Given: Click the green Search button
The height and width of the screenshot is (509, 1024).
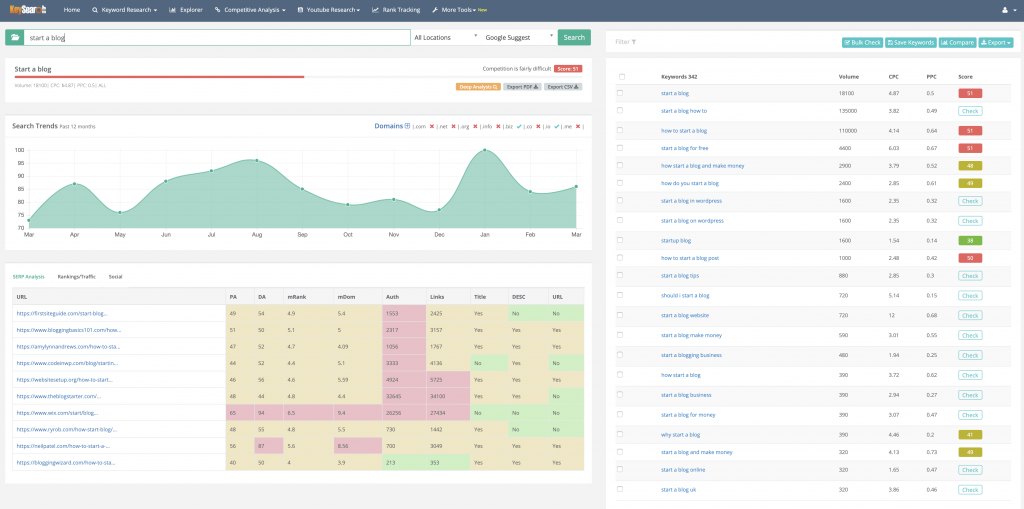Looking at the screenshot, I should pos(574,37).
